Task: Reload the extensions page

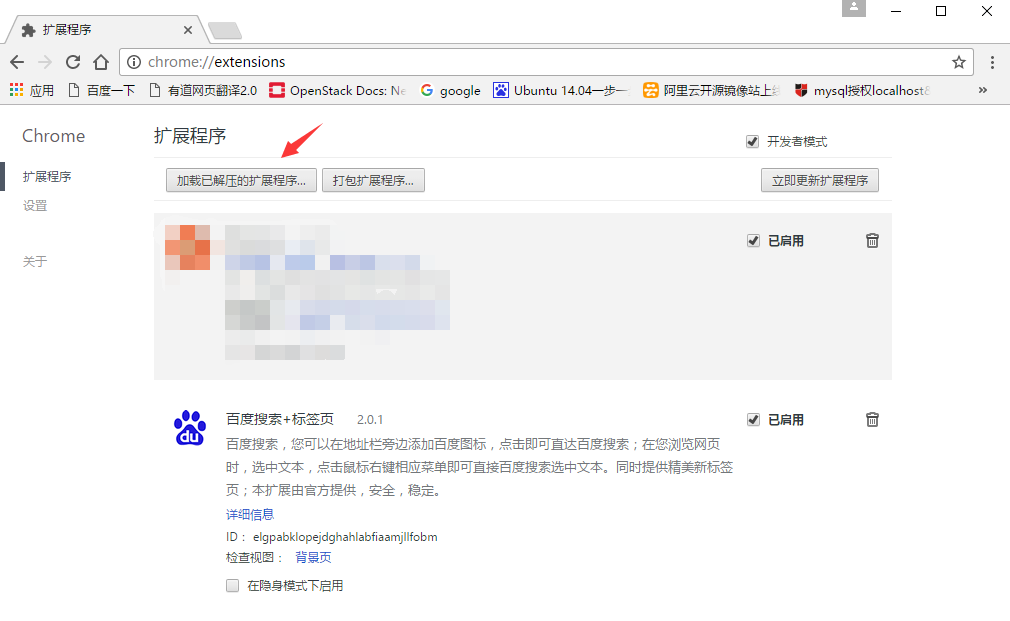Action: pos(73,62)
